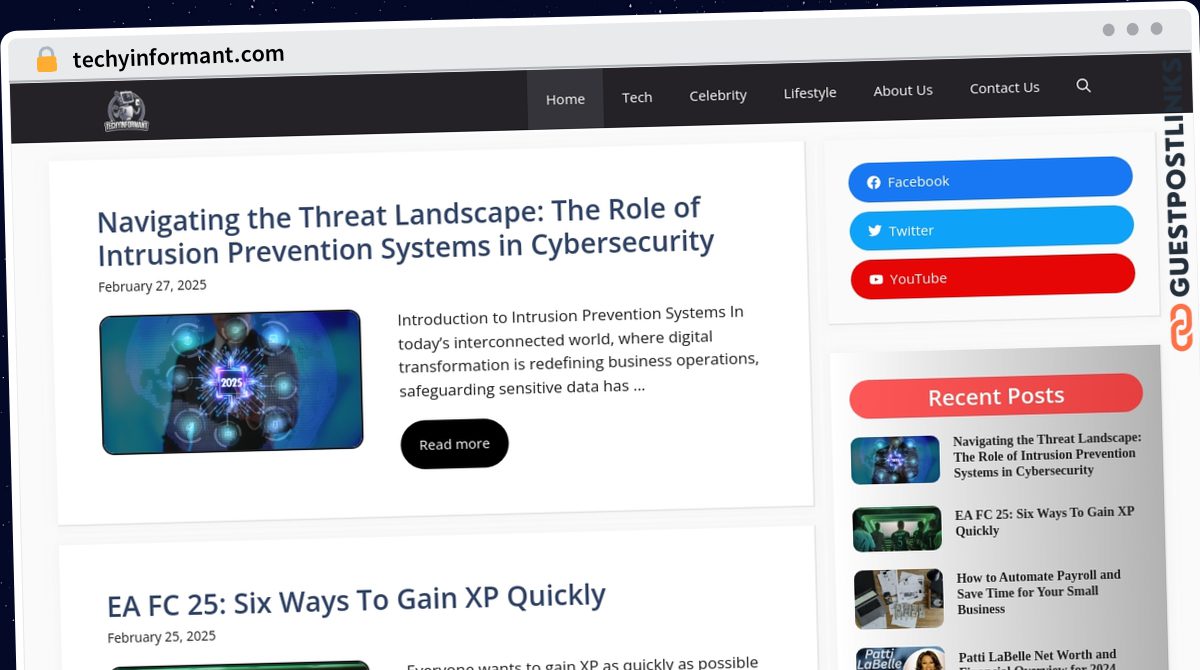This screenshot has height=670, width=1200.
Task: Click the Twitter bird icon
Action: point(875,231)
